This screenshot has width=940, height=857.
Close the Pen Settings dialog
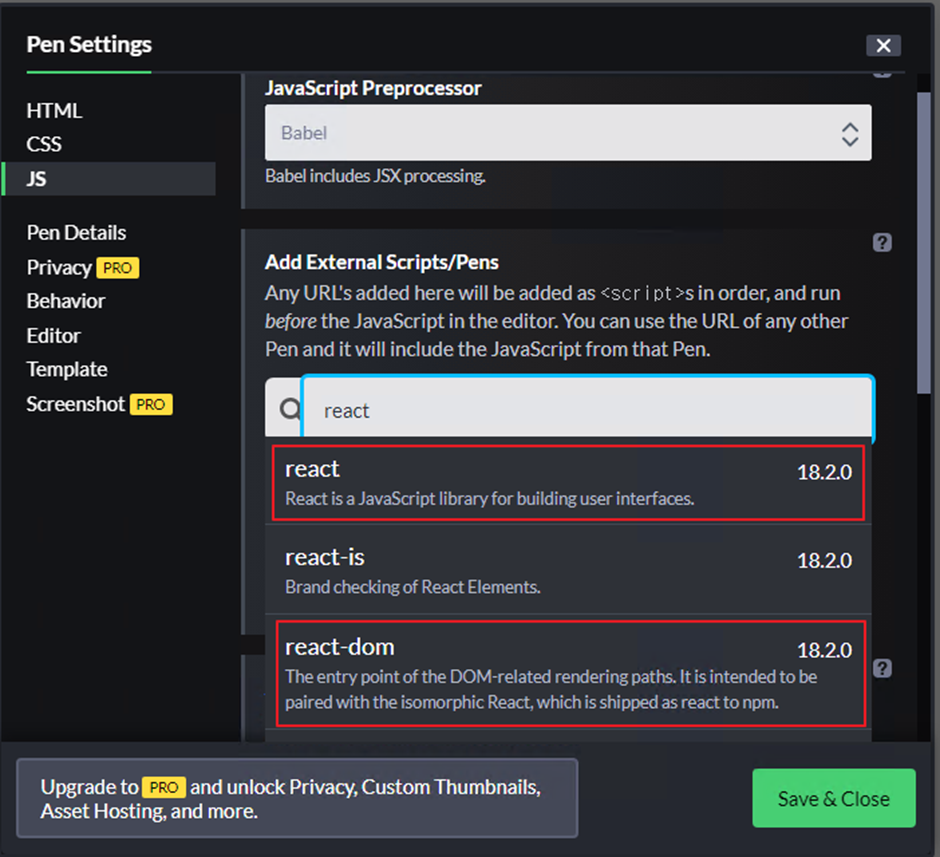883,46
